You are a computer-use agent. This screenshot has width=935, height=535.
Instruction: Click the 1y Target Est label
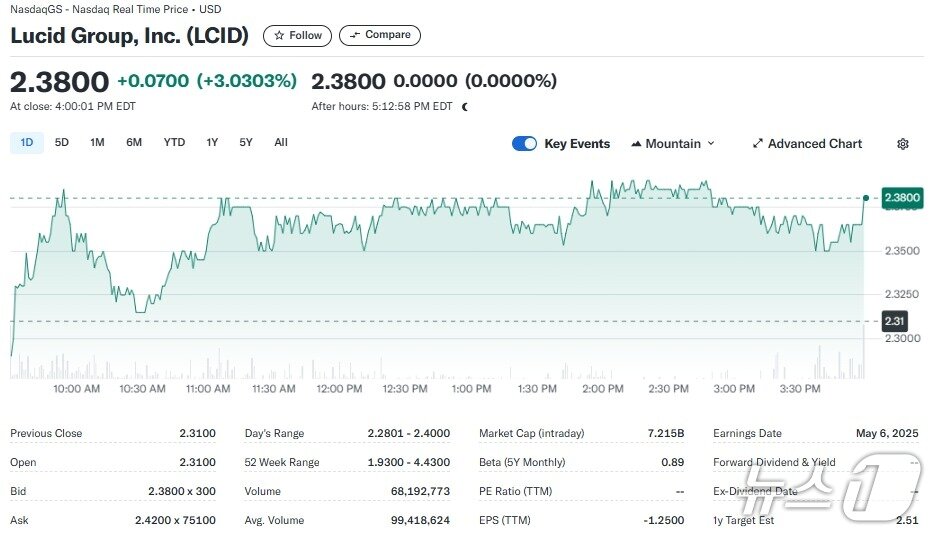[x=744, y=520]
